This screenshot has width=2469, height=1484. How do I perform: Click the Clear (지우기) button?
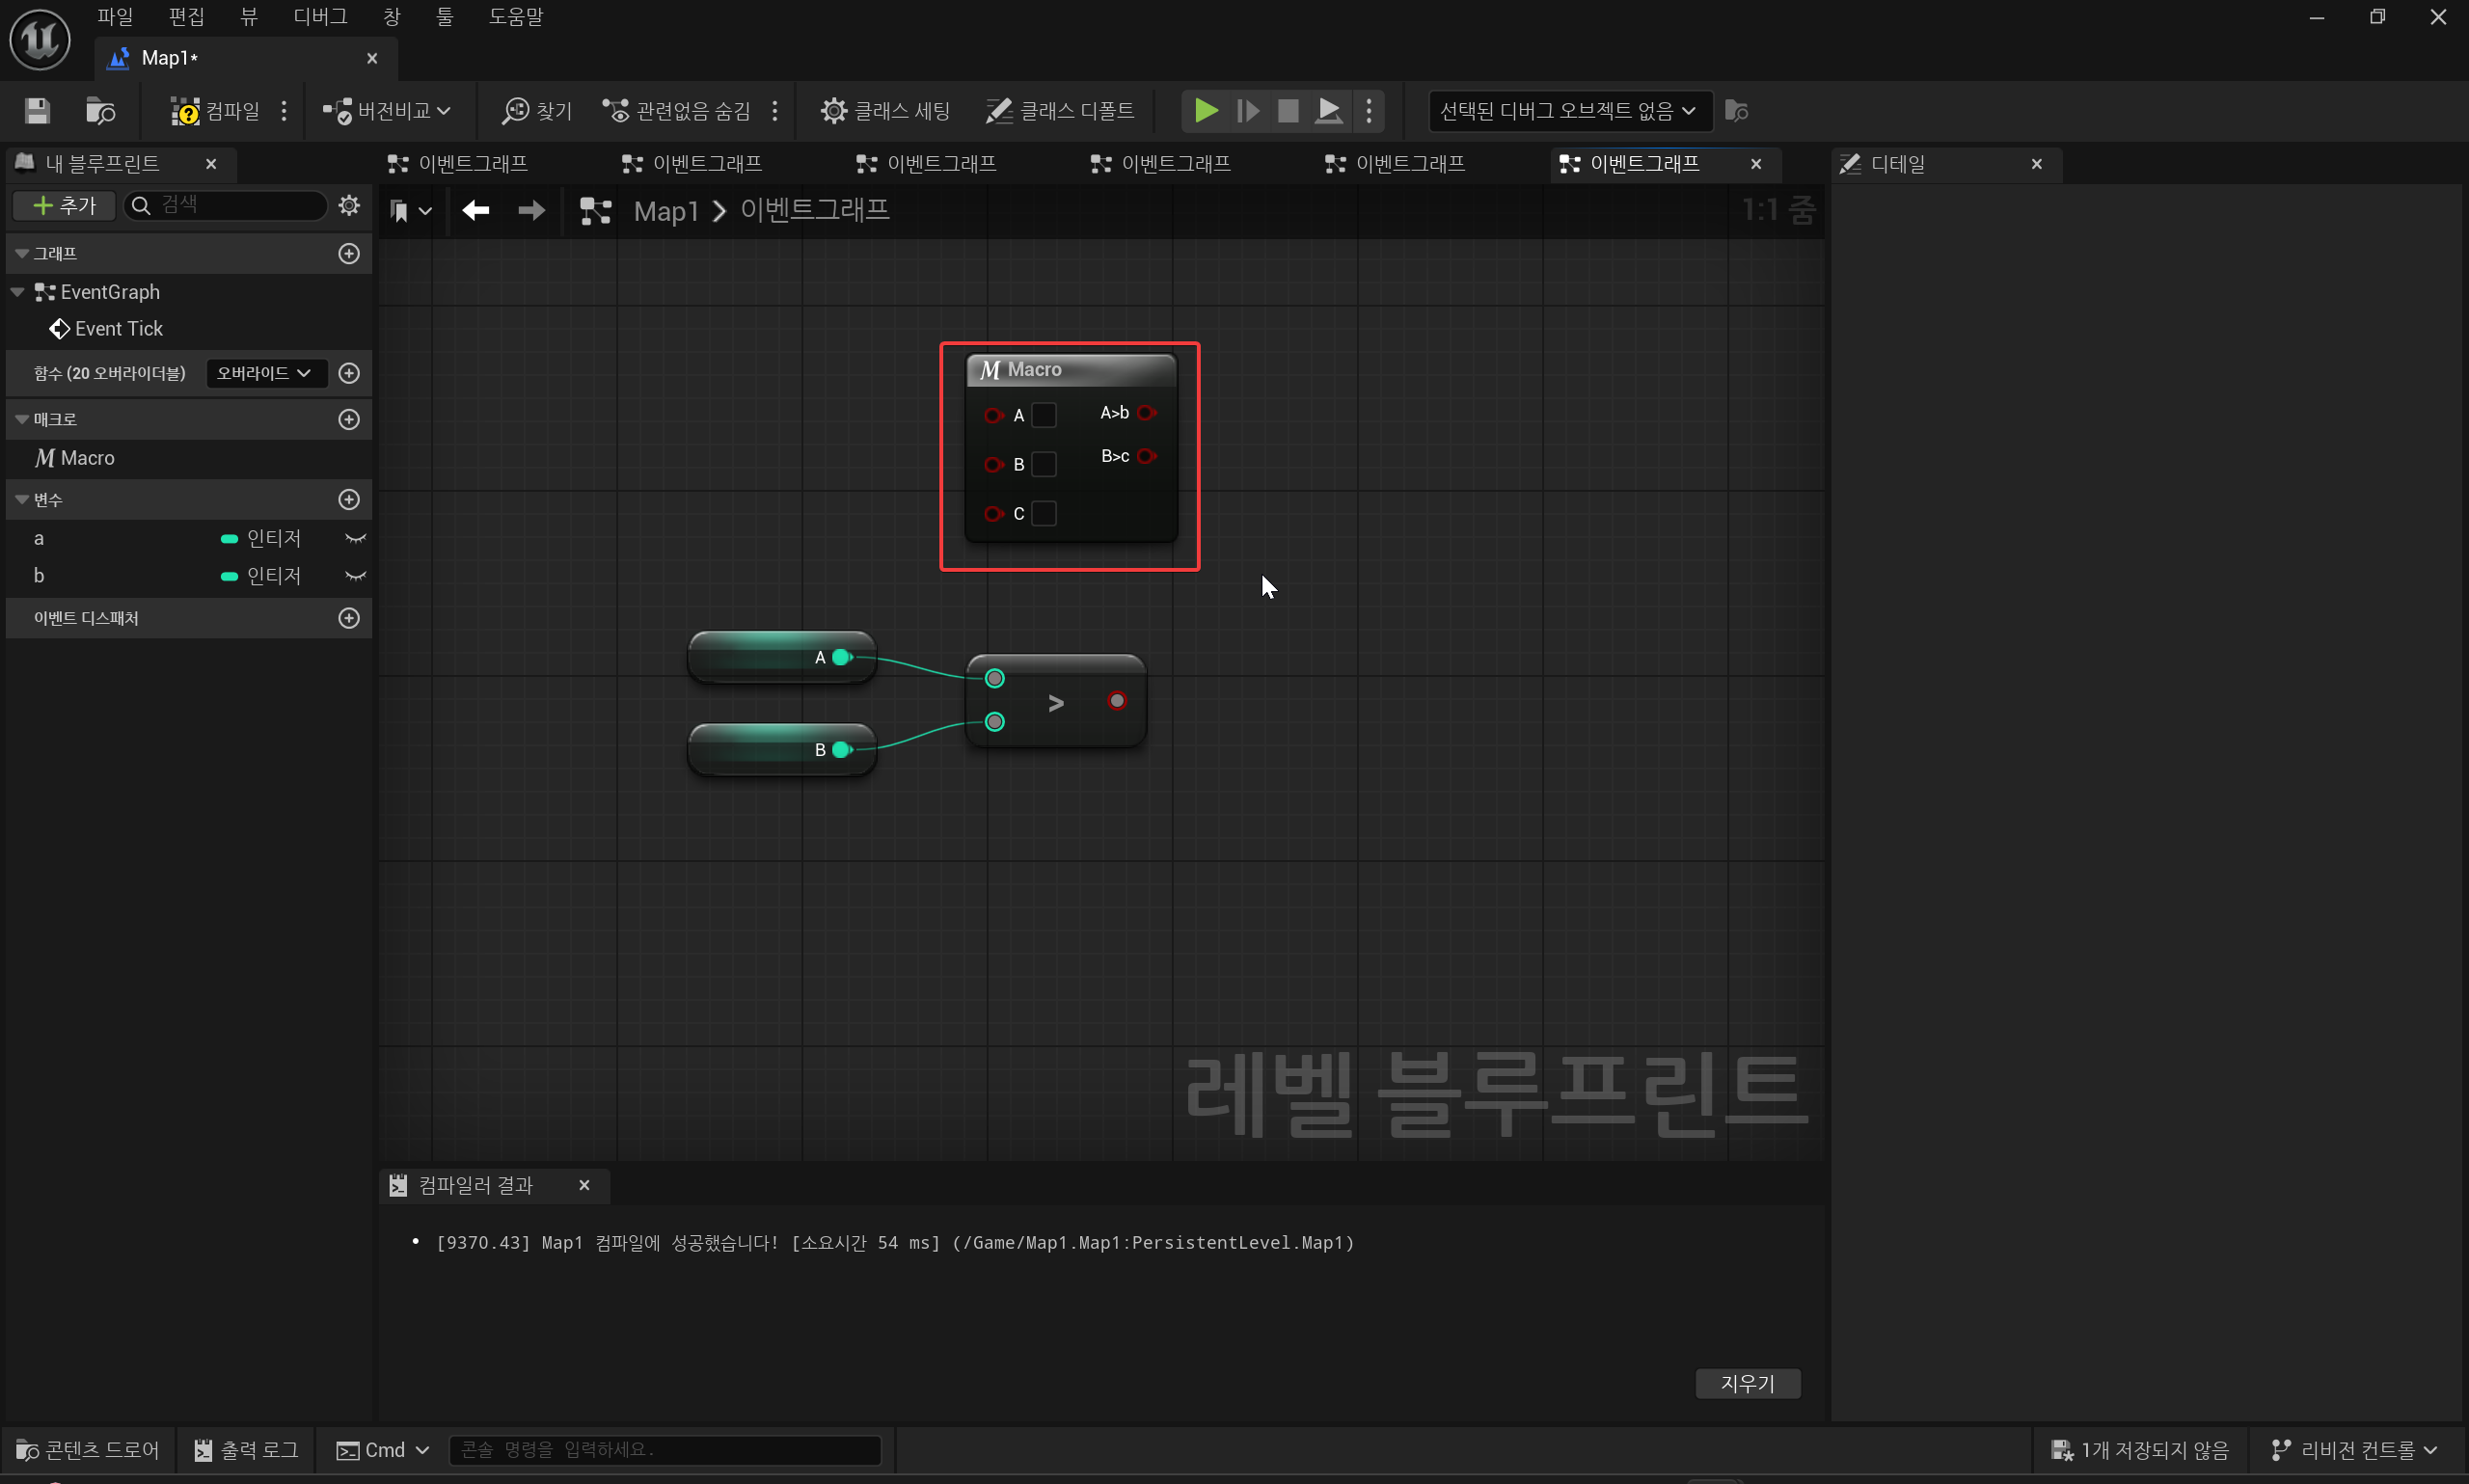1747,1383
